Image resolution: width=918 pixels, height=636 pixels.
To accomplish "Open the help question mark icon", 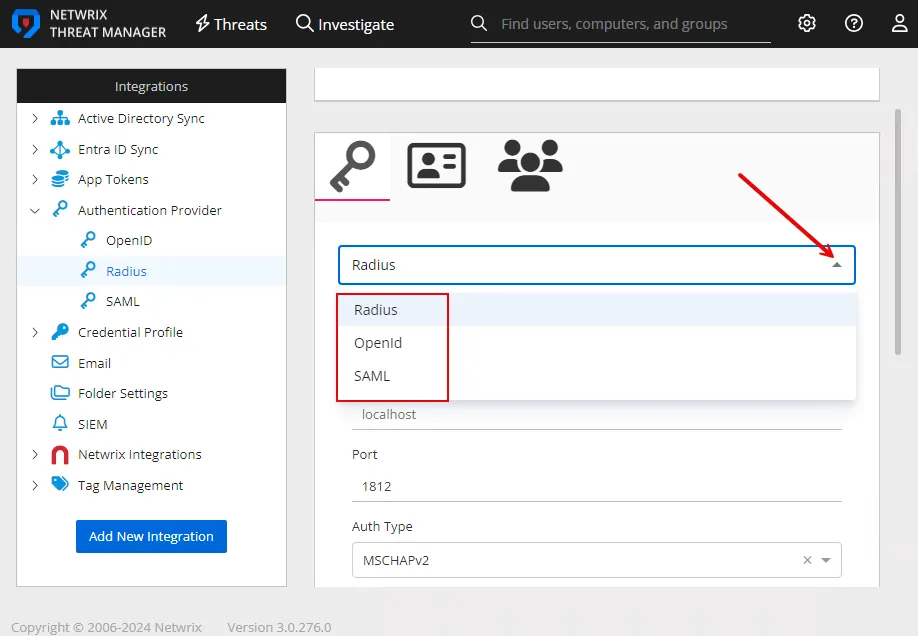I will tap(854, 23).
